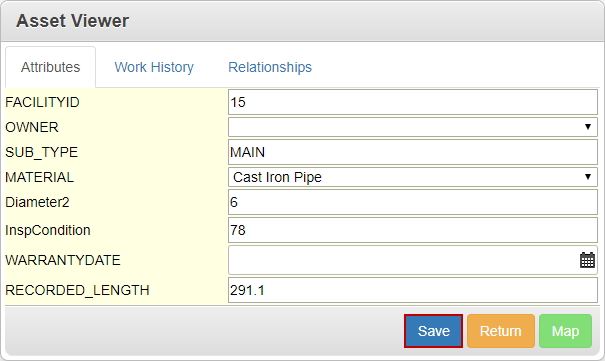Click the OWNER field label
Image resolution: width=605 pixels, height=361 pixels.
pos(32,127)
